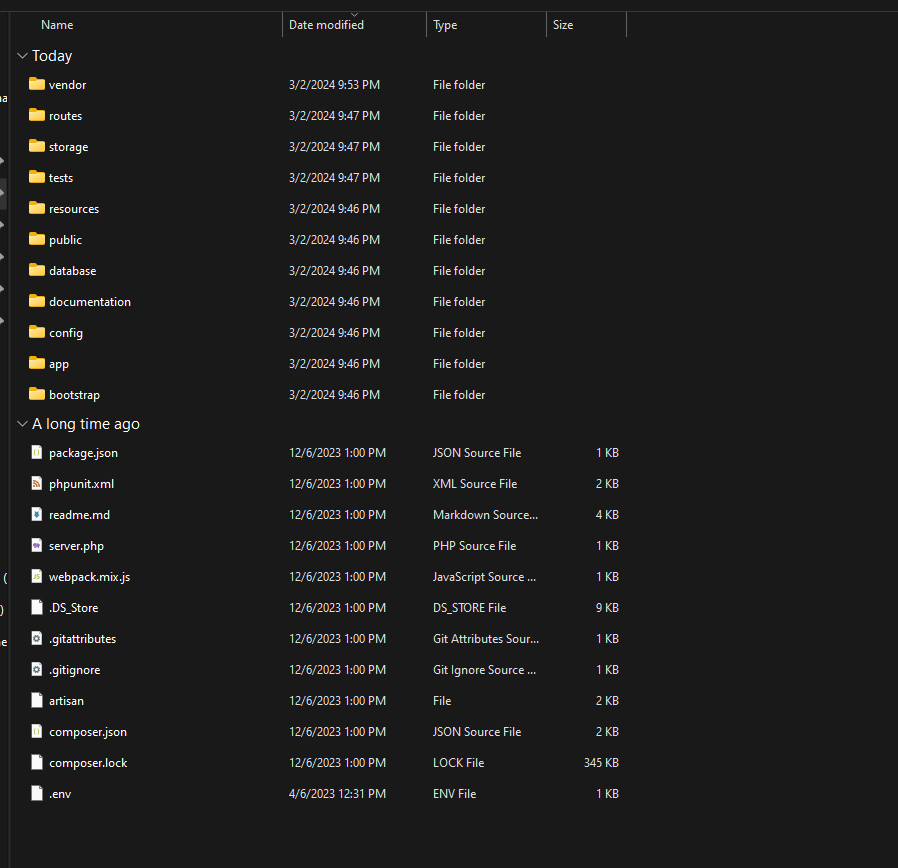Select the vendor folder name

tap(68, 85)
